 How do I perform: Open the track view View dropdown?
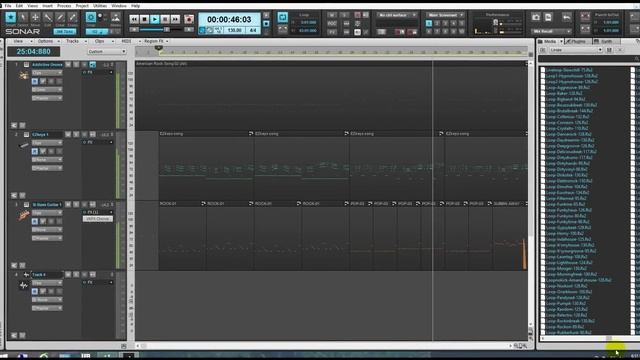click(x=22, y=41)
